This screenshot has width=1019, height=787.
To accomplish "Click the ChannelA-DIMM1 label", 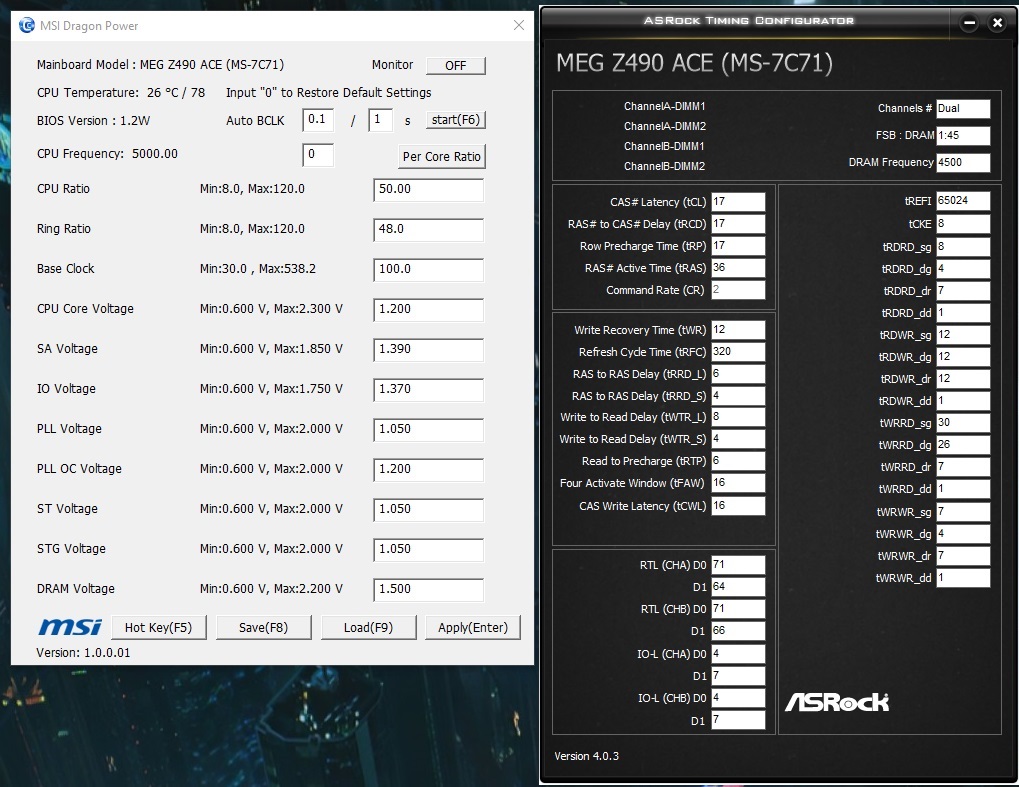I will click(664, 107).
